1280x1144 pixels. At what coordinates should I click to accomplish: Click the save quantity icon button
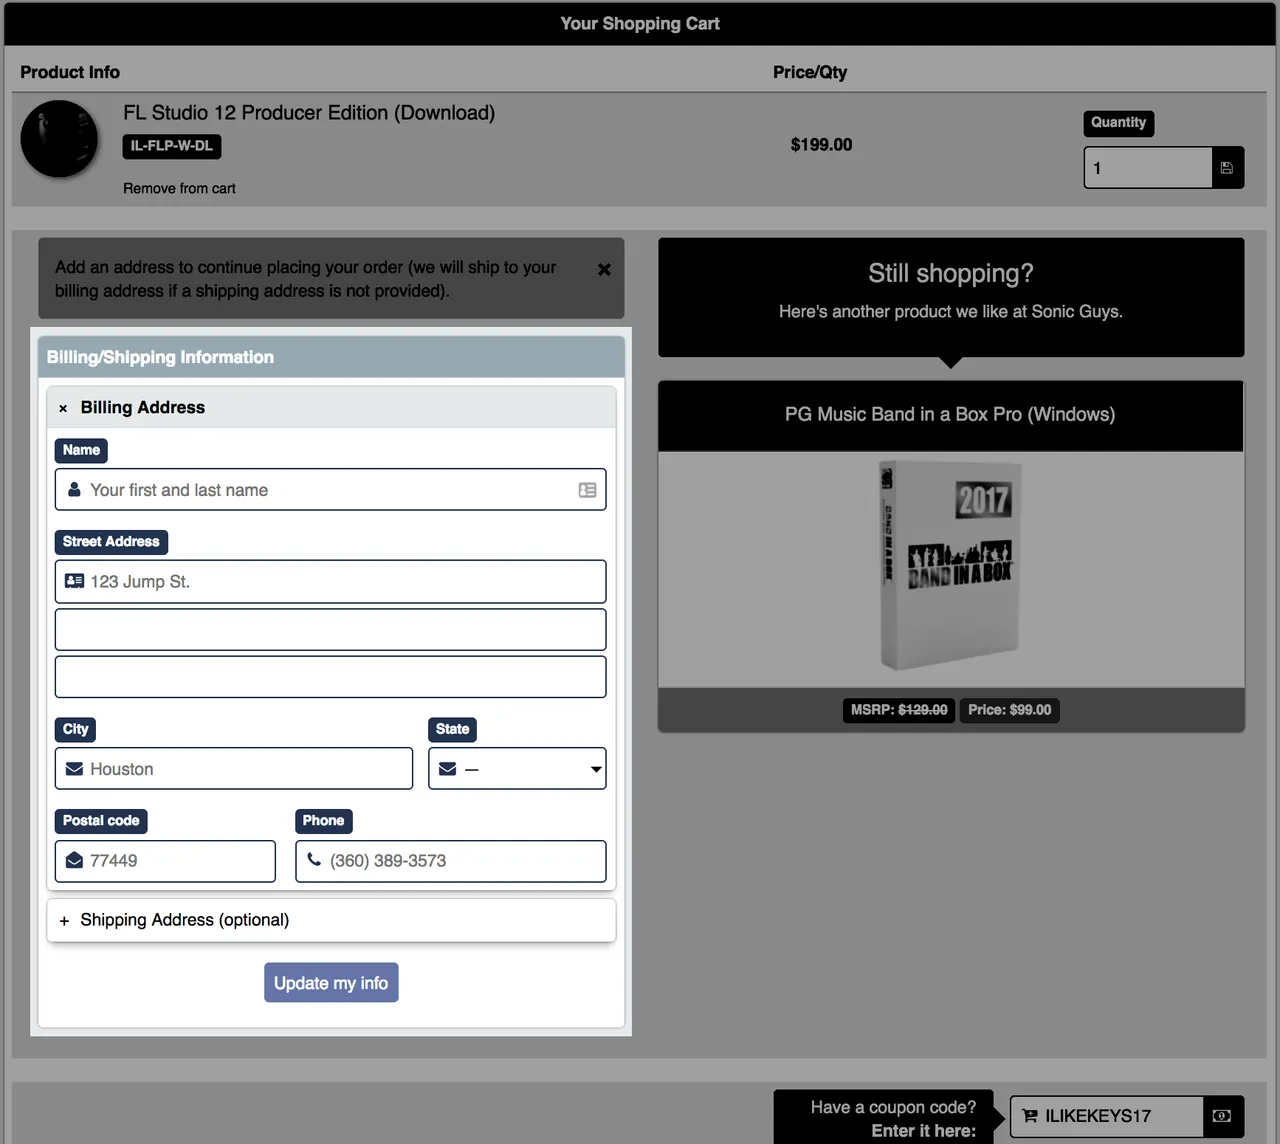point(1227,168)
